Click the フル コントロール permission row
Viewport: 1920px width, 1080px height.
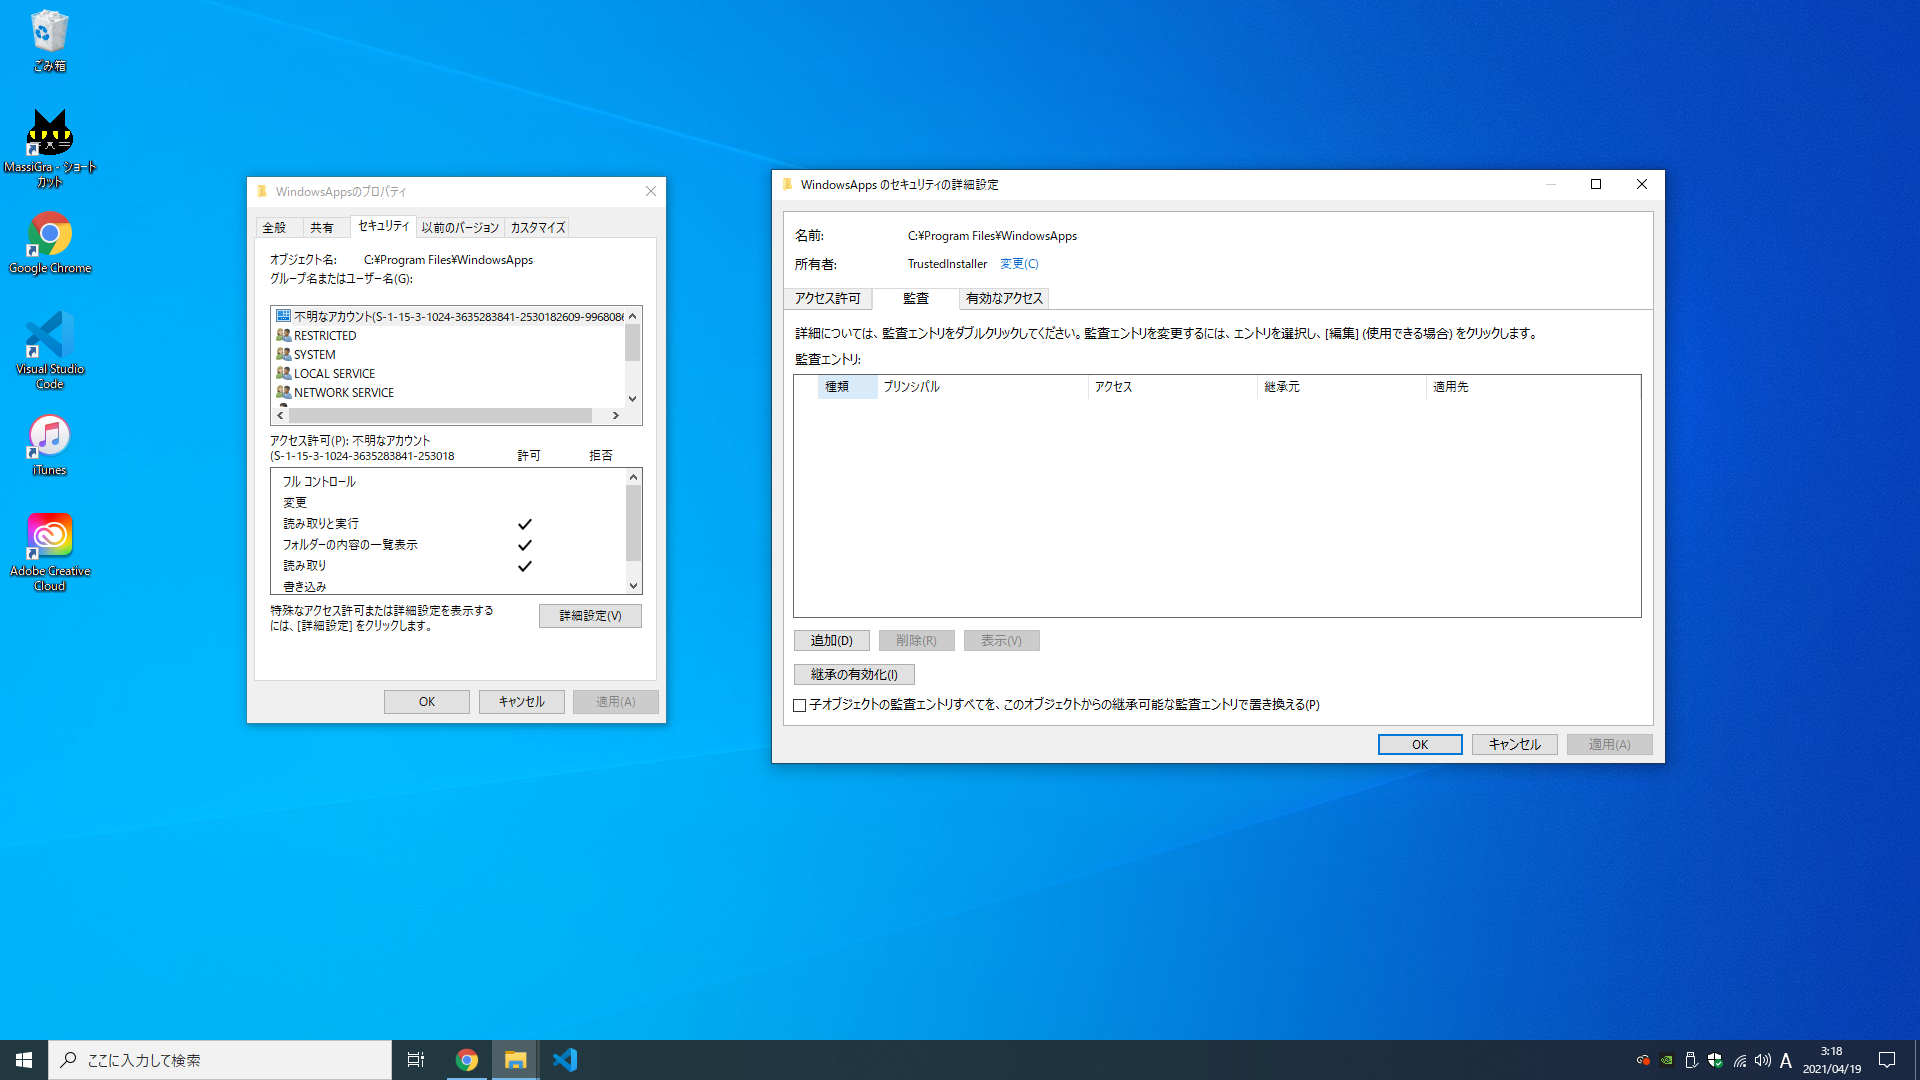(448, 482)
